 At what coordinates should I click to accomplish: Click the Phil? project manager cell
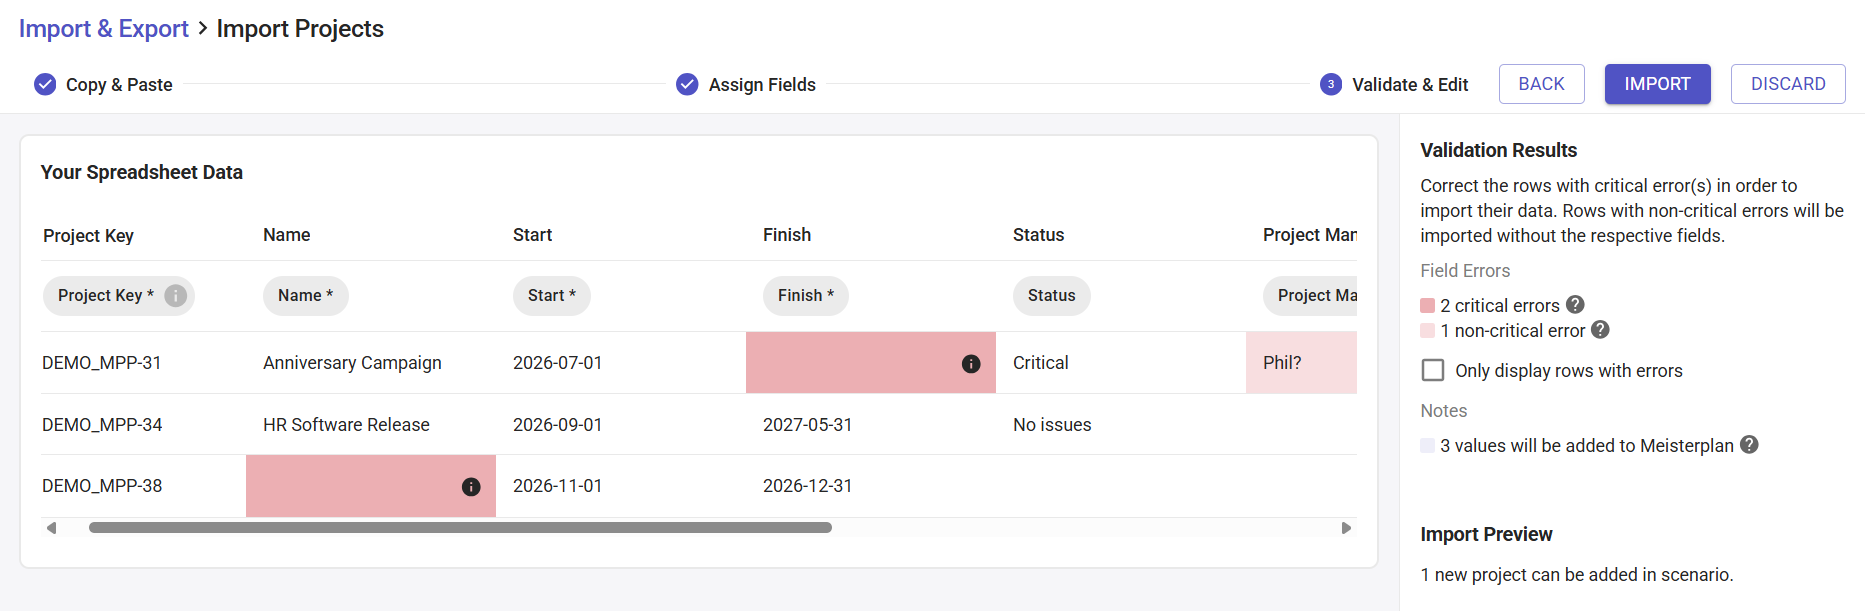[x=1302, y=363]
